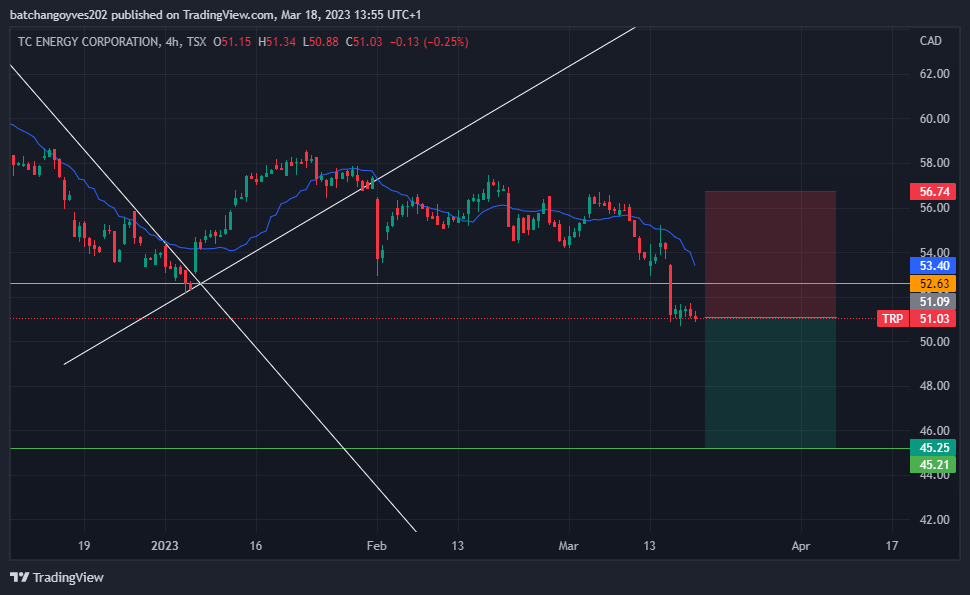Click the close value C51.03
This screenshot has width=970, height=595.
(x=364, y=42)
